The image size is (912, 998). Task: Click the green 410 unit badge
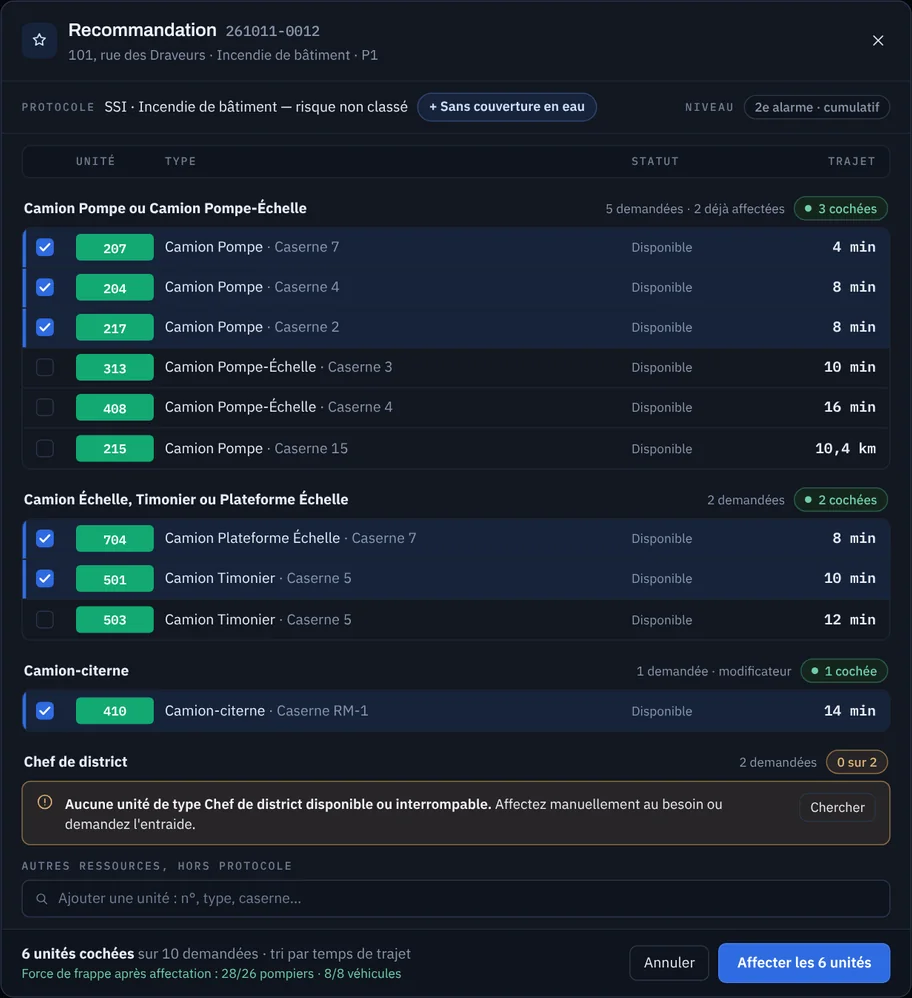115,711
